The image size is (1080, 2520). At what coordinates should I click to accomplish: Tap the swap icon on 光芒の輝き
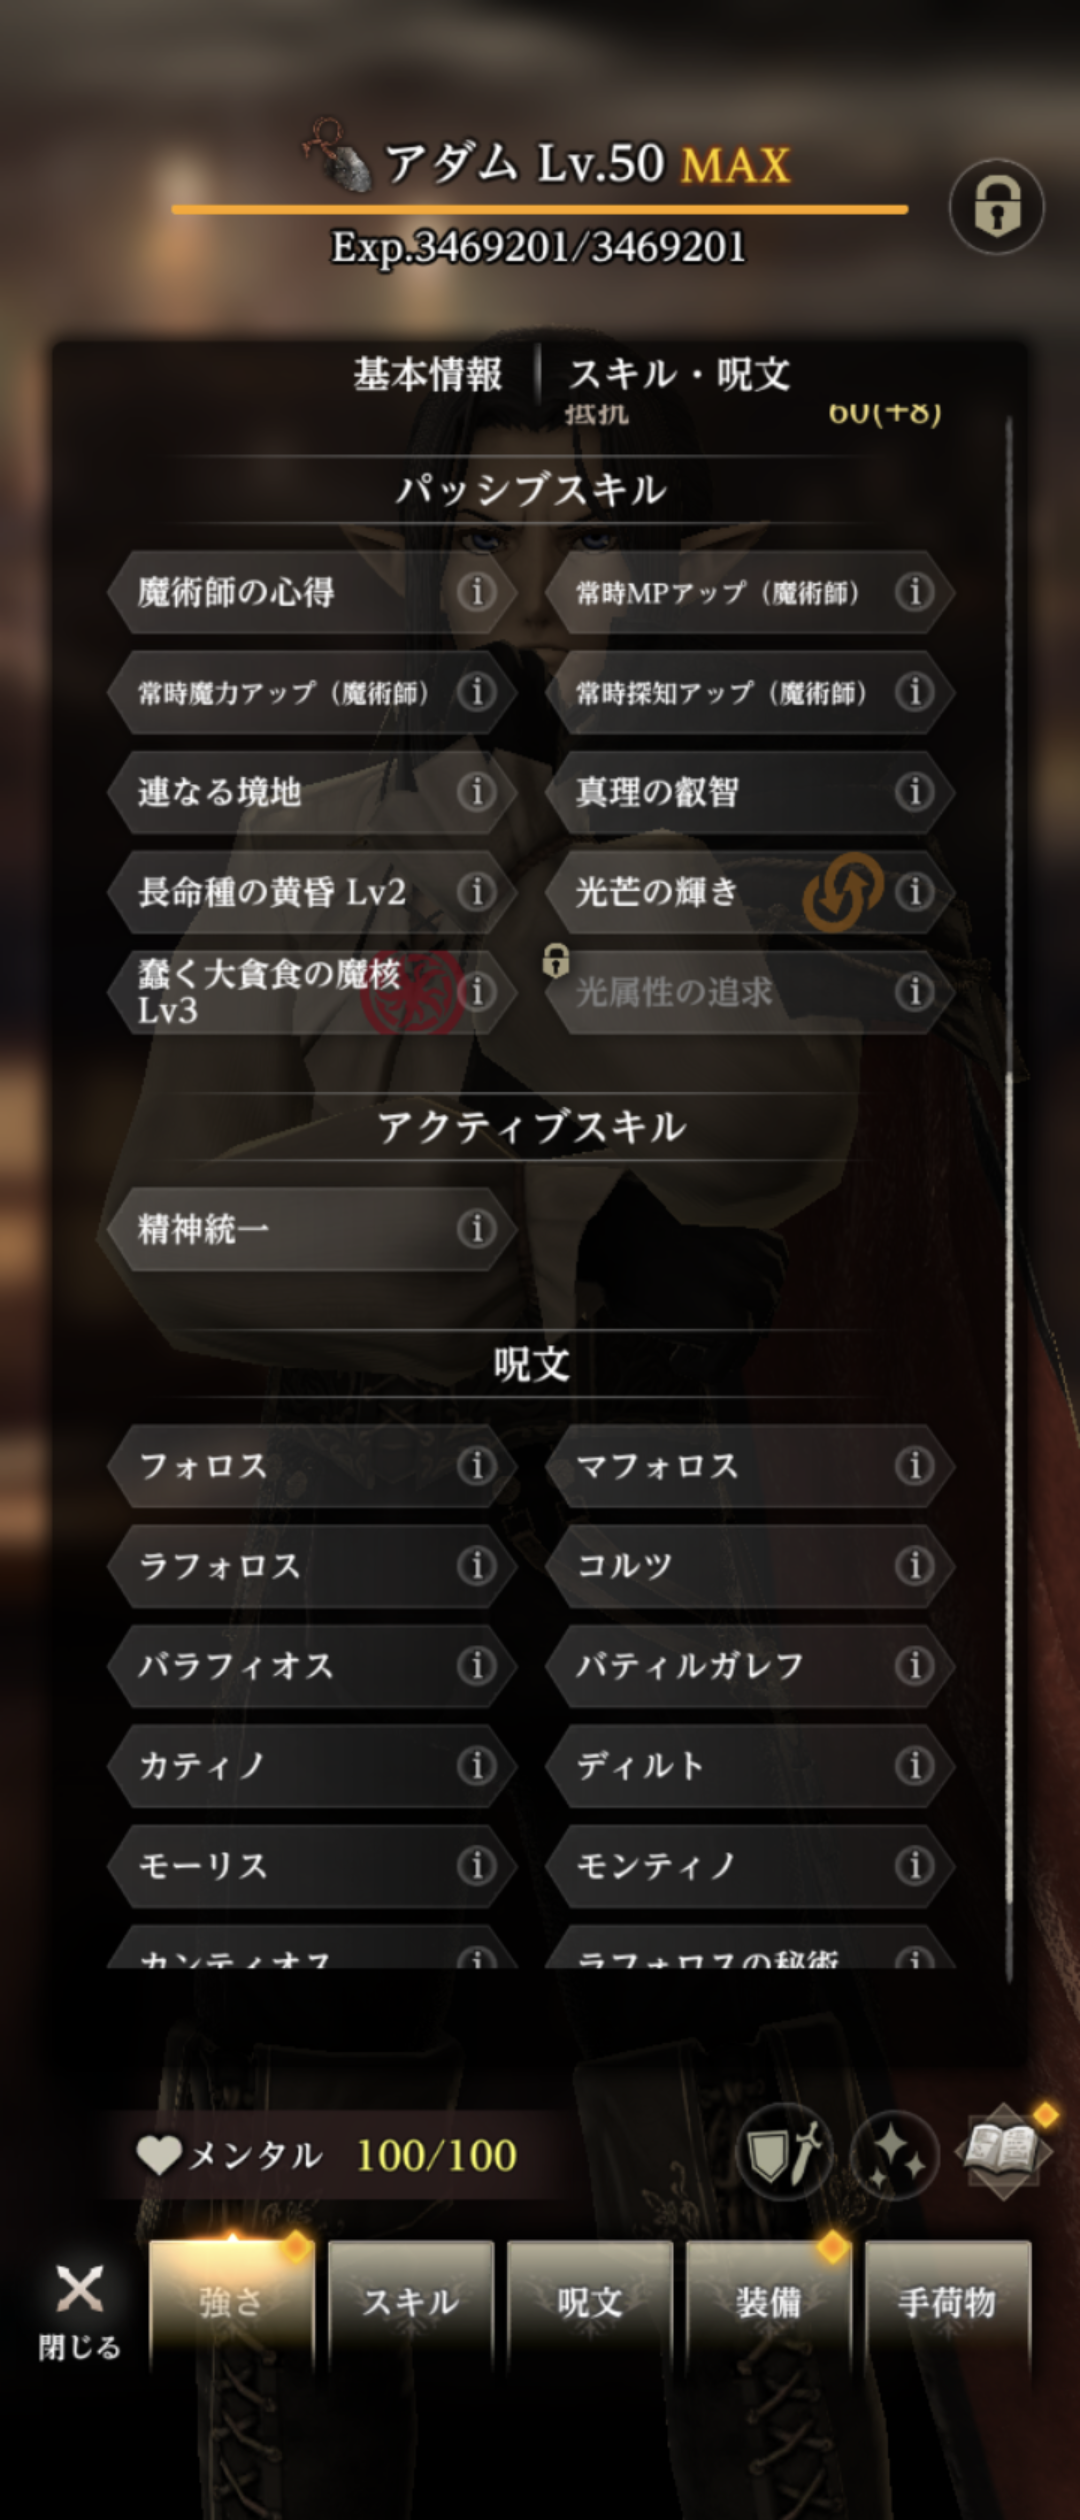click(x=843, y=891)
